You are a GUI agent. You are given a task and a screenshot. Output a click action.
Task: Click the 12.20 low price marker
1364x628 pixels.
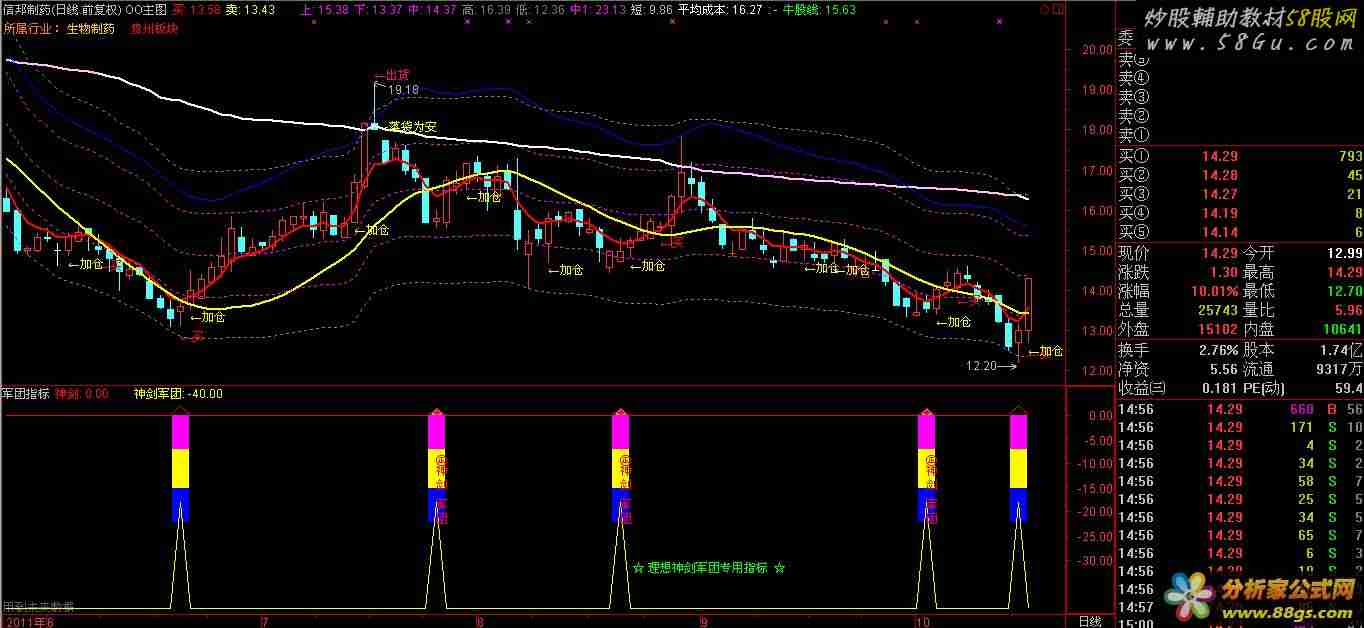click(x=983, y=366)
